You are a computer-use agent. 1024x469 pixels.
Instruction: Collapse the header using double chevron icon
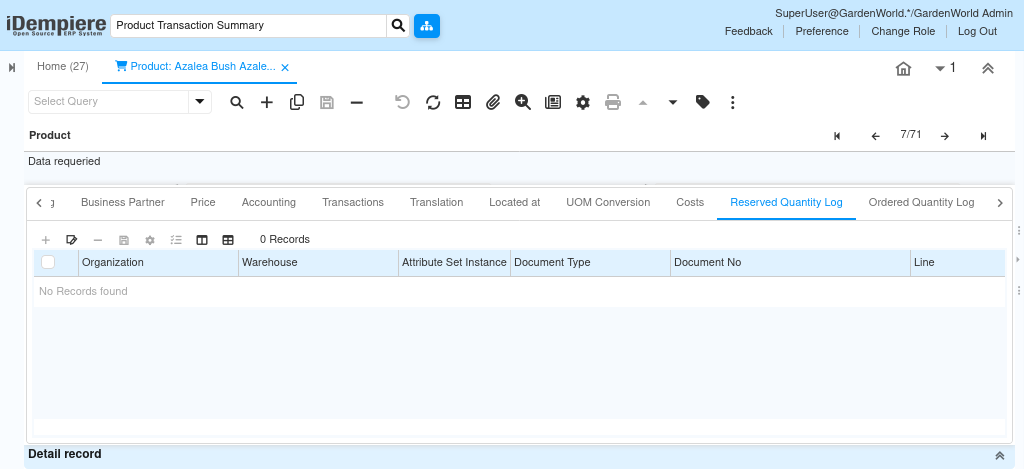[987, 68]
